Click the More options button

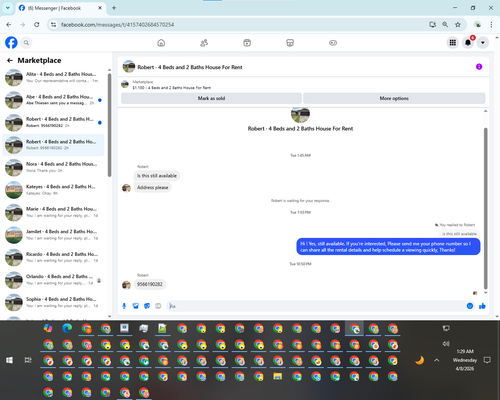point(394,98)
